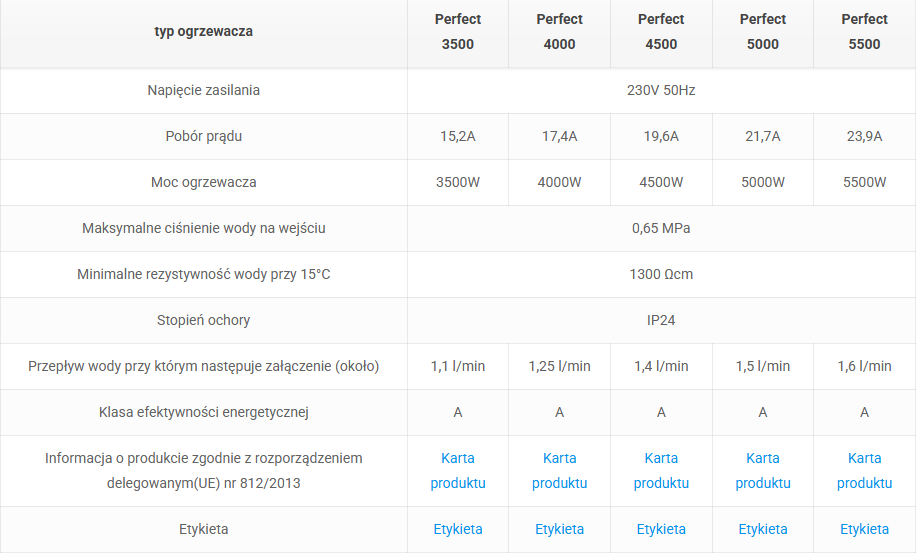The height and width of the screenshot is (555, 916).
Task: Click the 'typ ogrzewacza' header cell
Action: click(204, 32)
